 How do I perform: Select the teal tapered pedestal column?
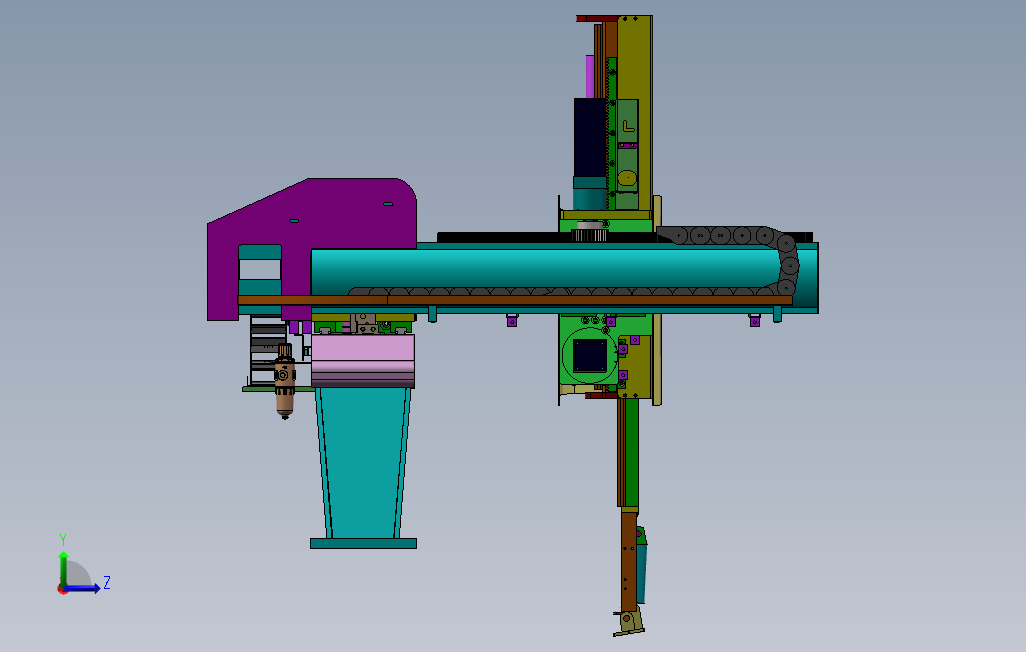tap(363, 463)
